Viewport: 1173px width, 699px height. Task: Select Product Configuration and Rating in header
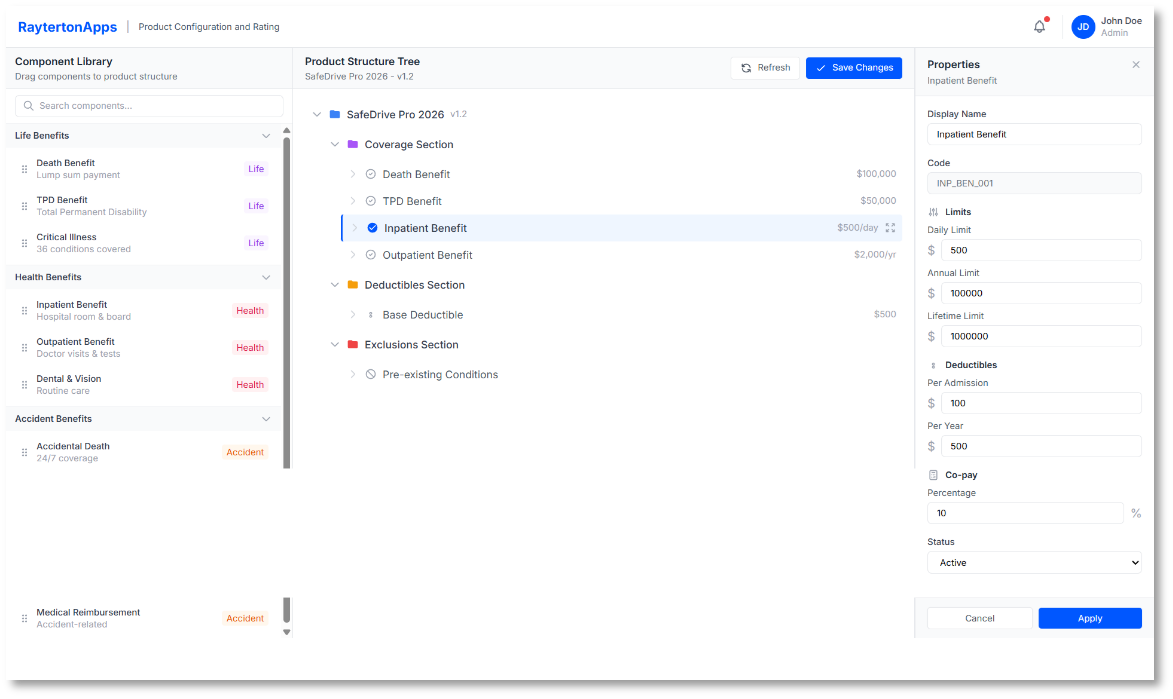click(208, 26)
